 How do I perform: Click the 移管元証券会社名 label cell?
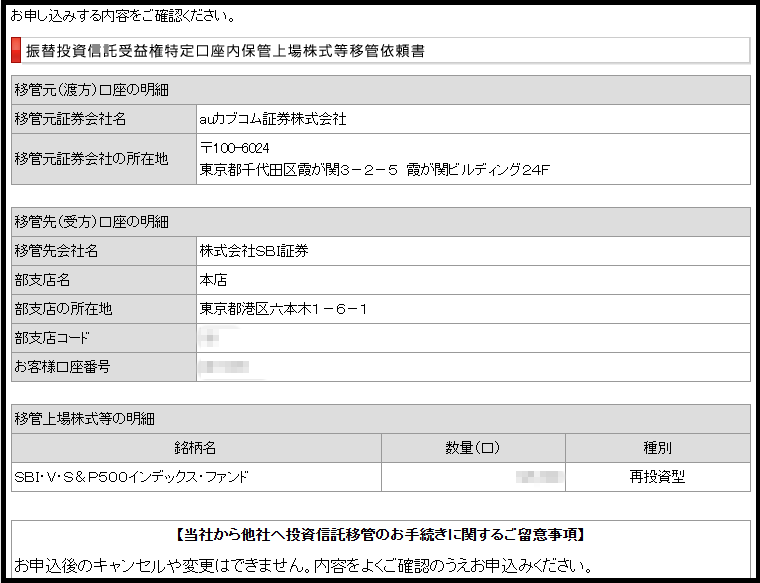pyautogui.click(x=104, y=119)
